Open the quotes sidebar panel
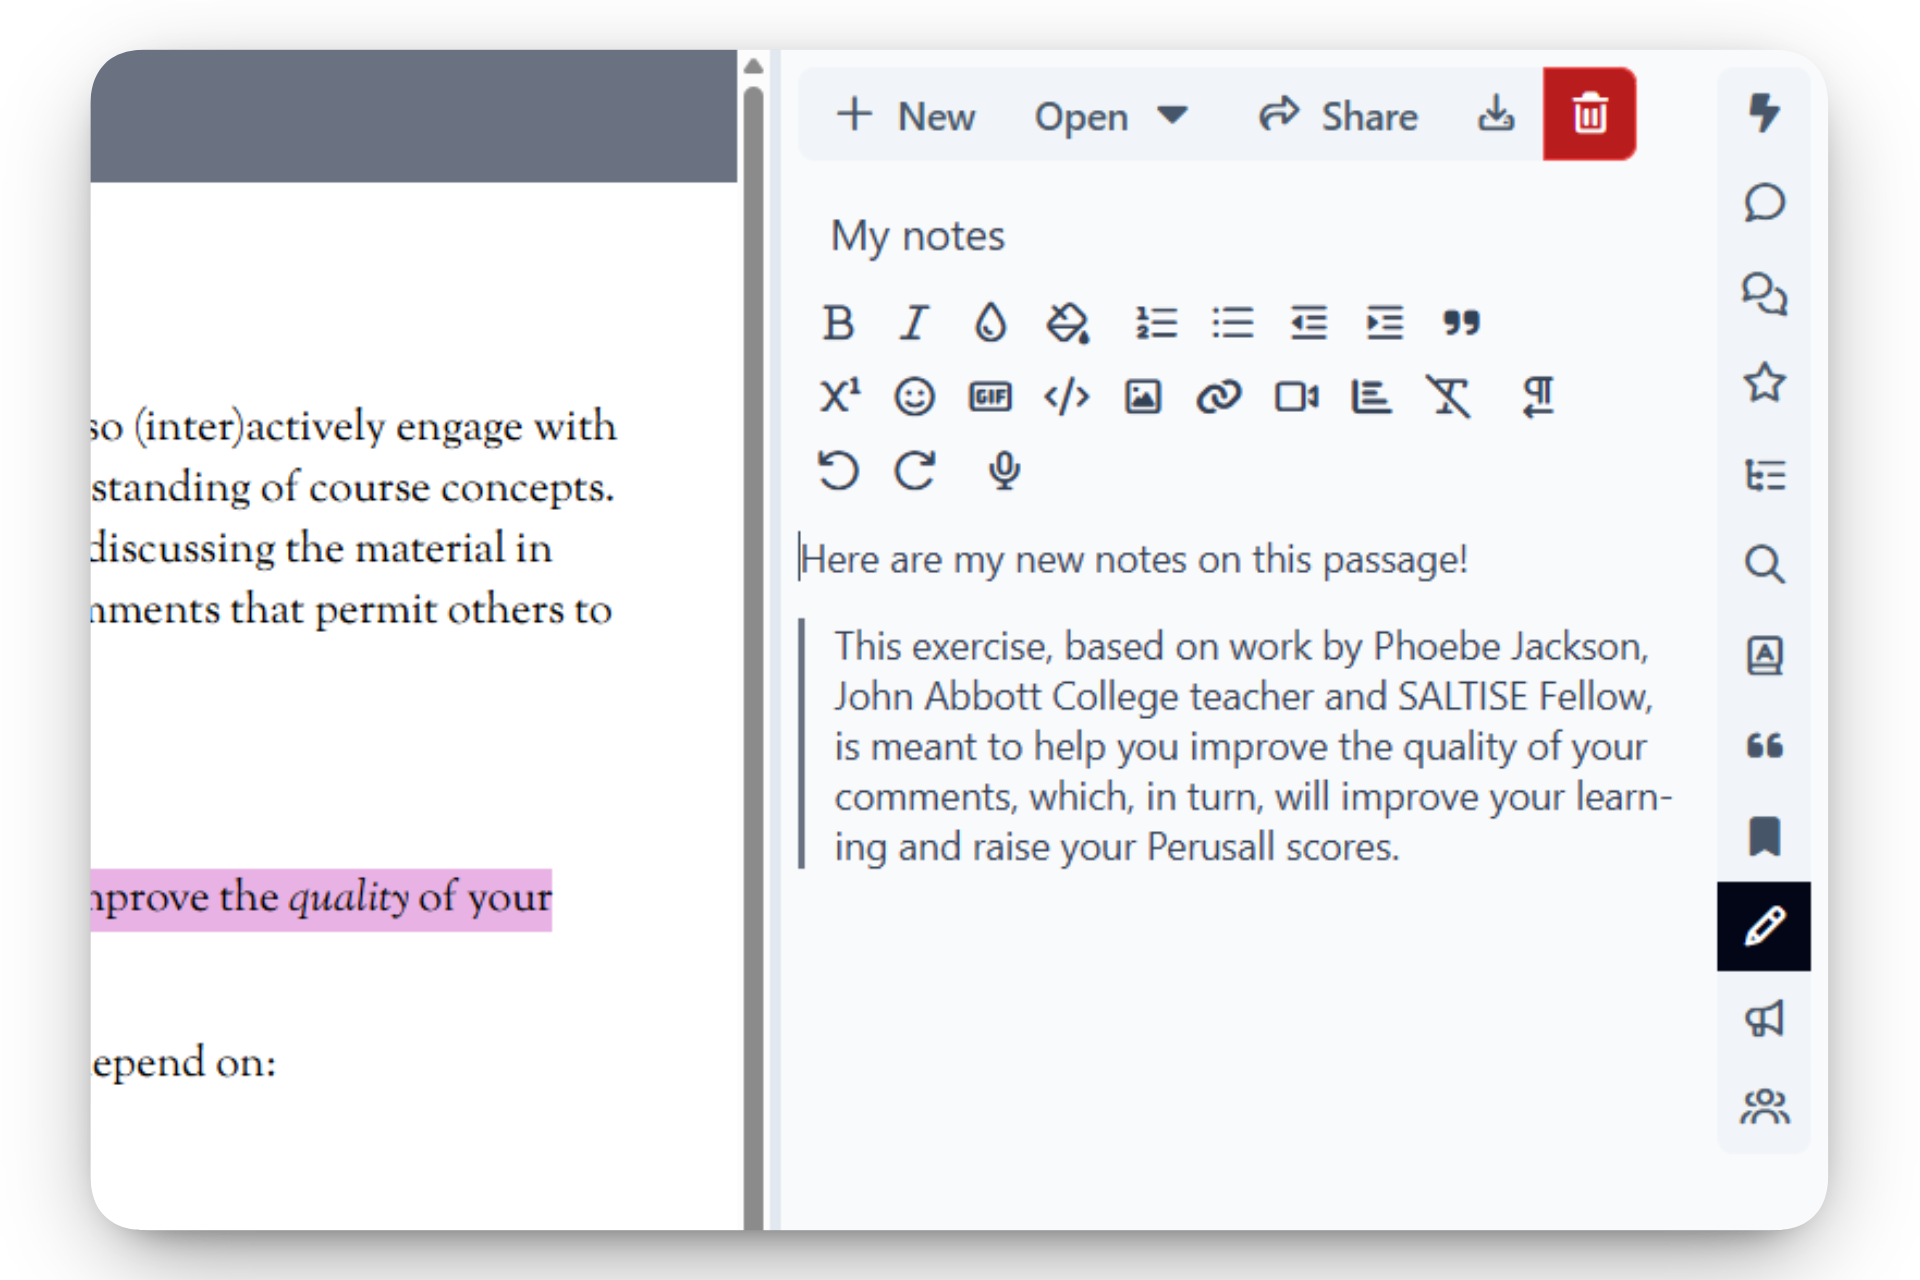The height and width of the screenshot is (1280, 1920). click(x=1764, y=745)
